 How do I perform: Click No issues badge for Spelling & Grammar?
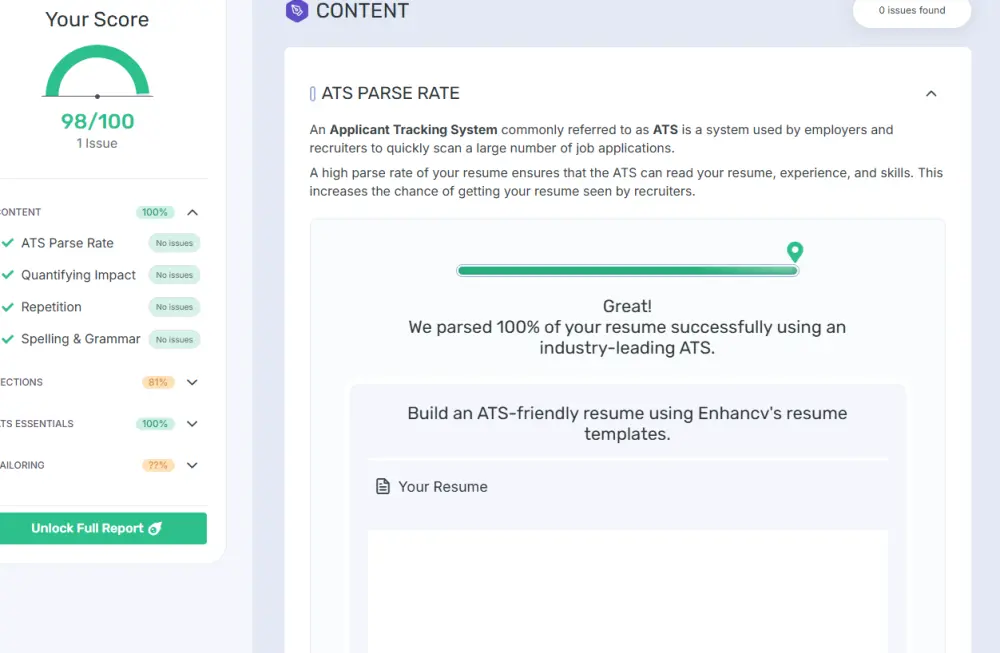(x=174, y=339)
